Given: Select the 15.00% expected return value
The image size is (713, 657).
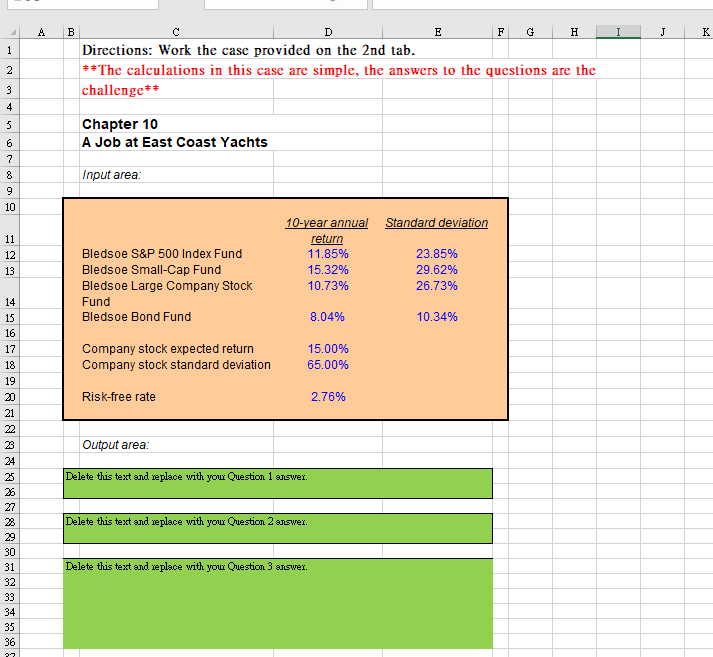Looking at the screenshot, I should point(328,349).
